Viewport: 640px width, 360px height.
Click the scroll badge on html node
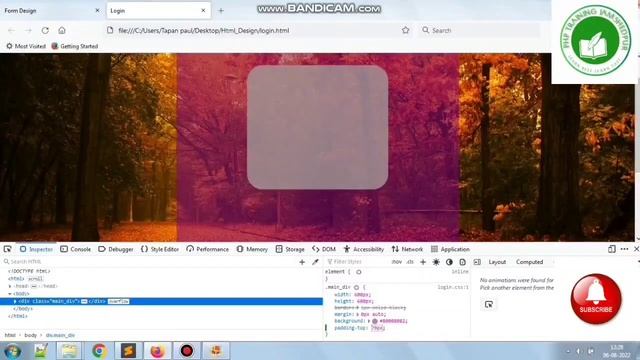[x=35, y=279]
